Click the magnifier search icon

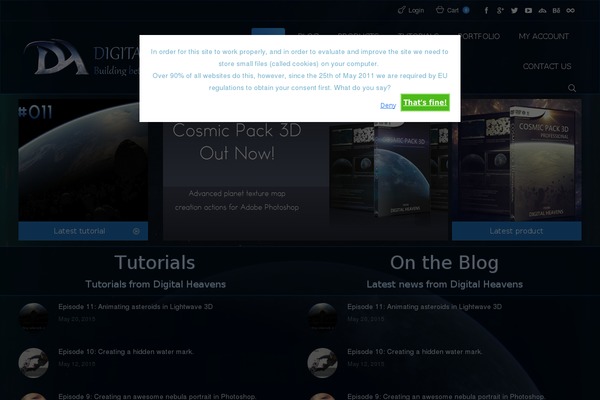pyautogui.click(x=572, y=88)
